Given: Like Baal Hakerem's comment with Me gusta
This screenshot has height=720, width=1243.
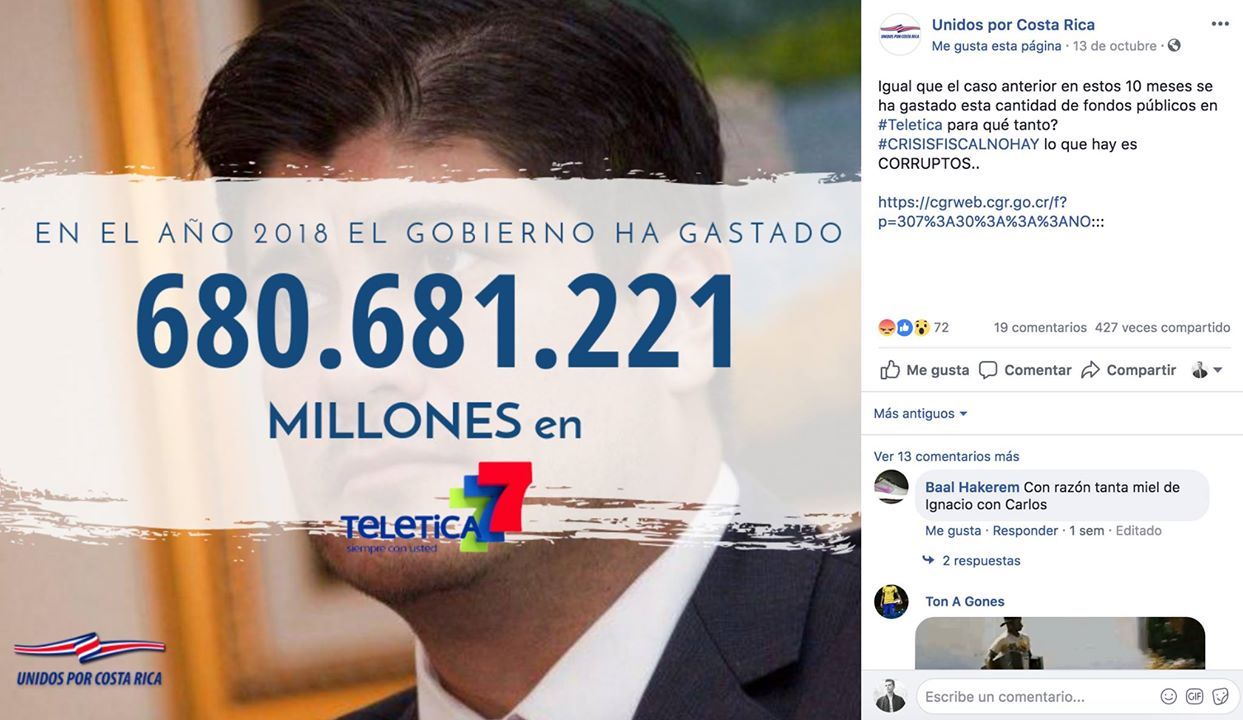Looking at the screenshot, I should tap(953, 530).
